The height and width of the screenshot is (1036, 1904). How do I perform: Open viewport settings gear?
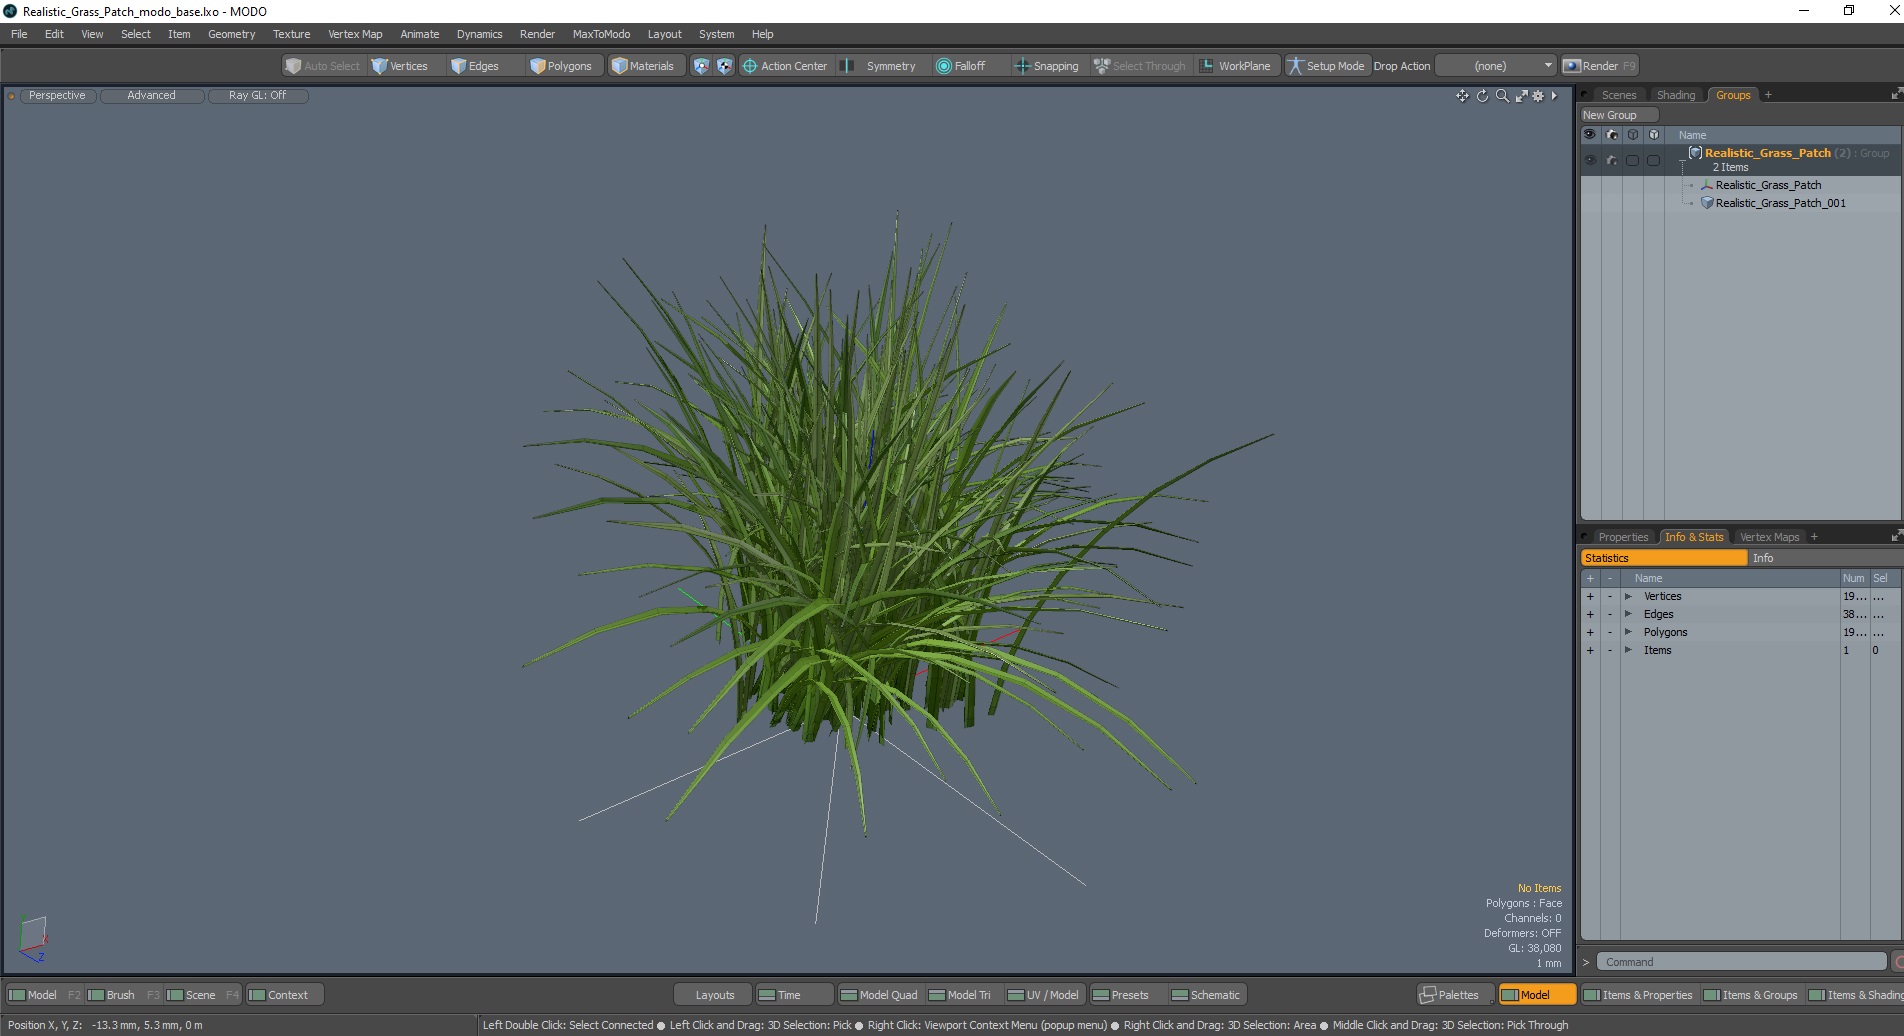click(x=1538, y=96)
